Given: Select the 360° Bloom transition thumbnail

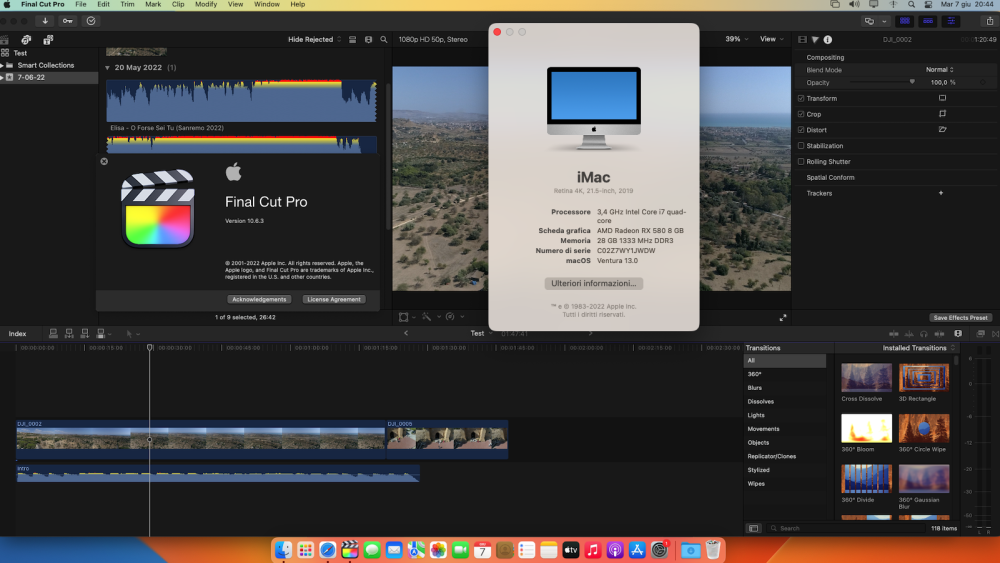Looking at the screenshot, I should (x=866, y=428).
